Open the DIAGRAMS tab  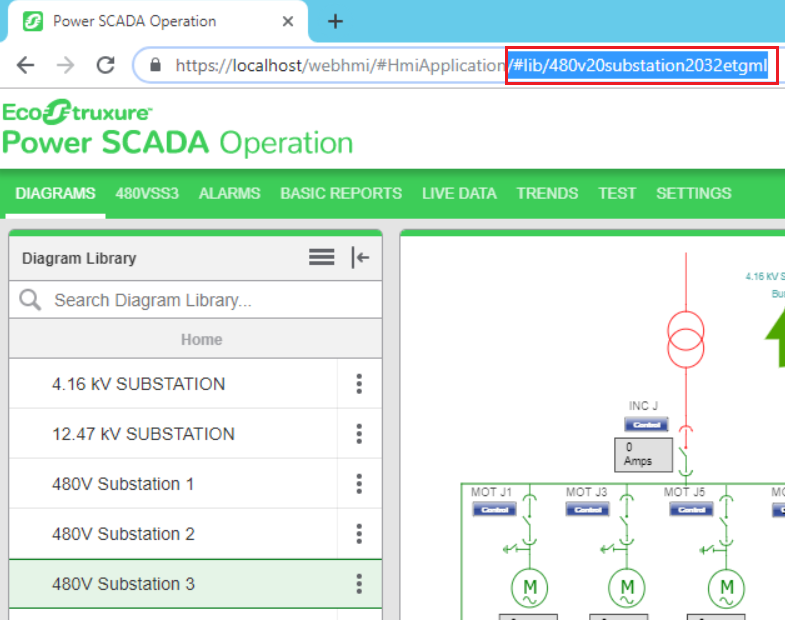pos(55,193)
